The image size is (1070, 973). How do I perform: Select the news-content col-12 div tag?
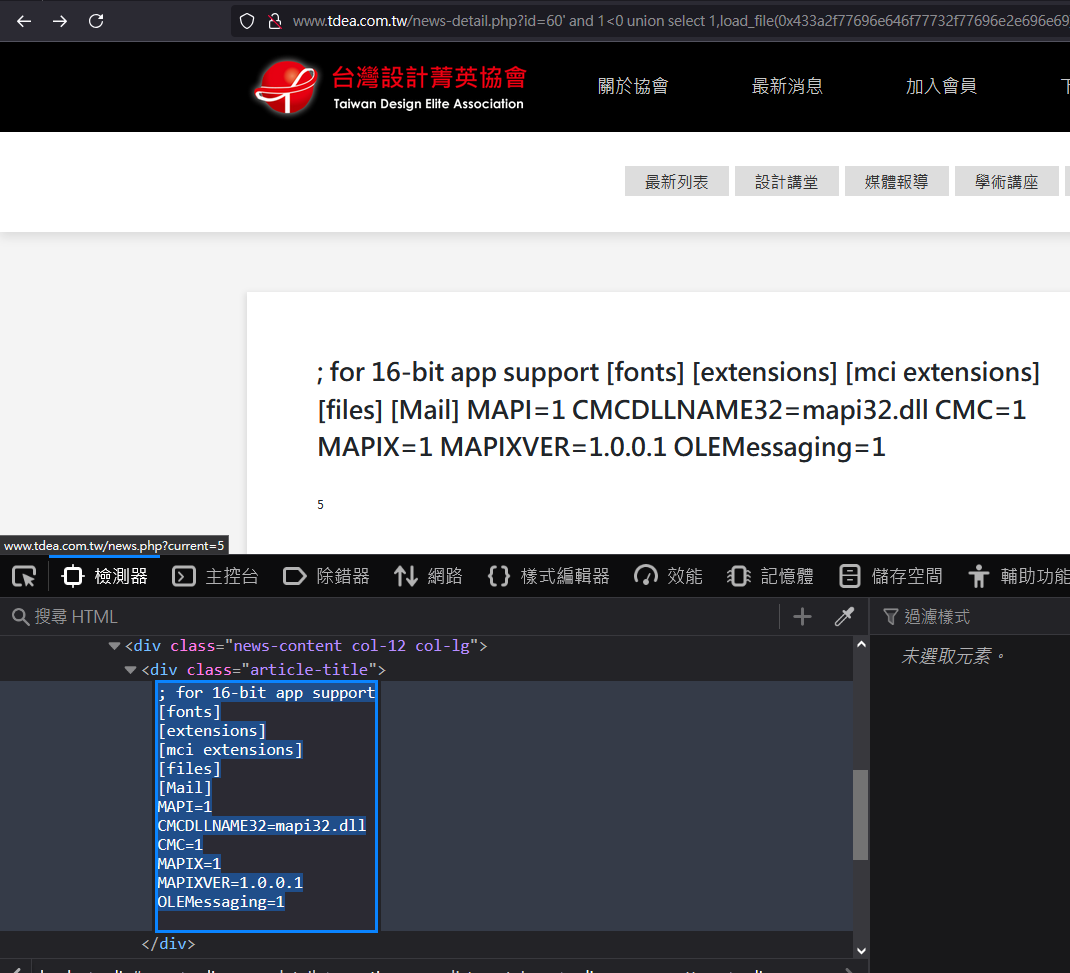[306, 645]
